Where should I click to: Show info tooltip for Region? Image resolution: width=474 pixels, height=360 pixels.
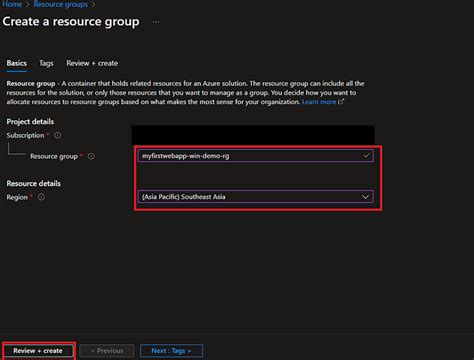point(41,197)
